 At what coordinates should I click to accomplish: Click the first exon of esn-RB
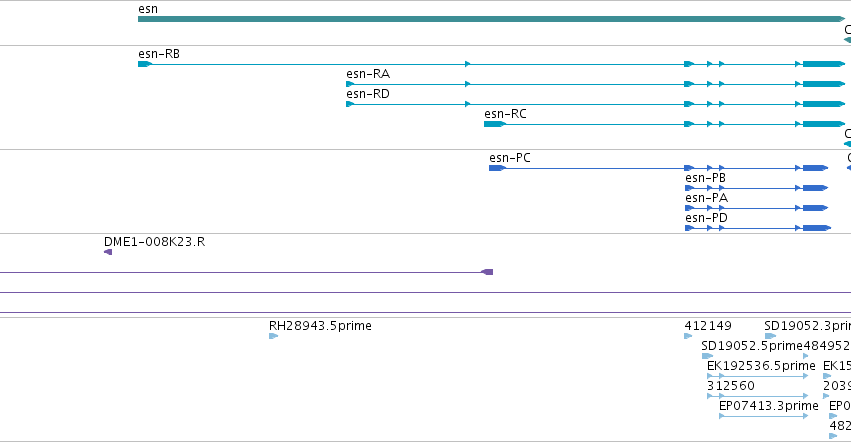[x=145, y=64]
